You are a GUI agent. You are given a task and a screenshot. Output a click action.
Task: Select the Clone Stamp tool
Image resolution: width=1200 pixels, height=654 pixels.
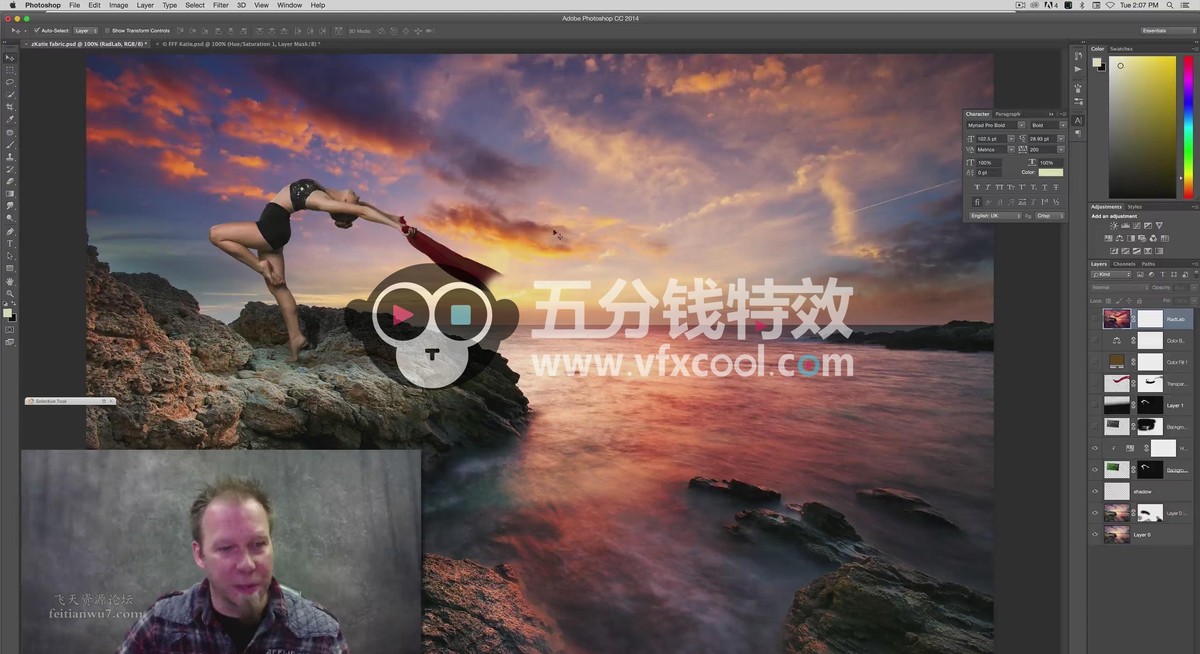(10, 157)
